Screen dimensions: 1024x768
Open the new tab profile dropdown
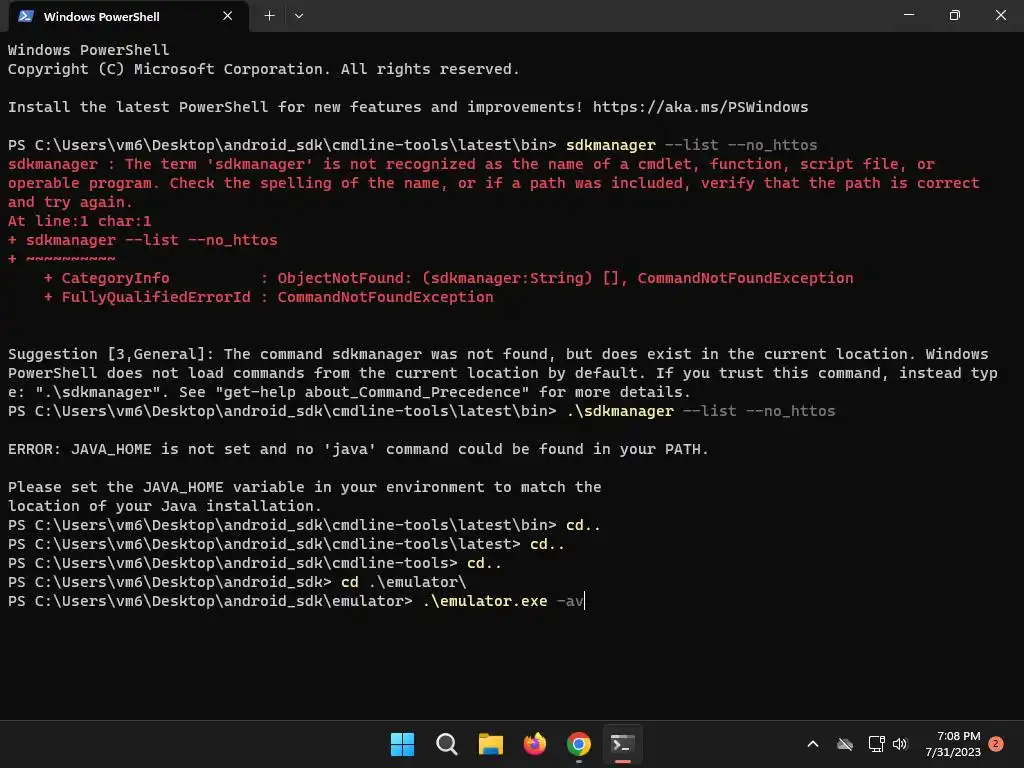click(298, 16)
